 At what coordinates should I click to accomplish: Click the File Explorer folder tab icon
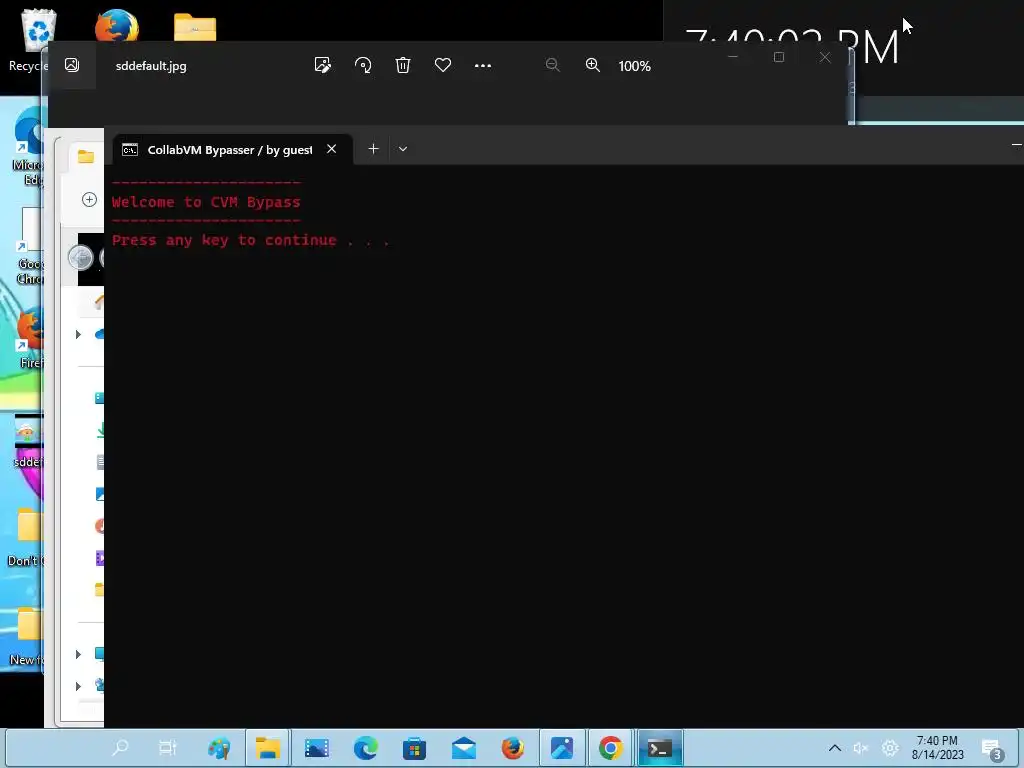pos(86,156)
